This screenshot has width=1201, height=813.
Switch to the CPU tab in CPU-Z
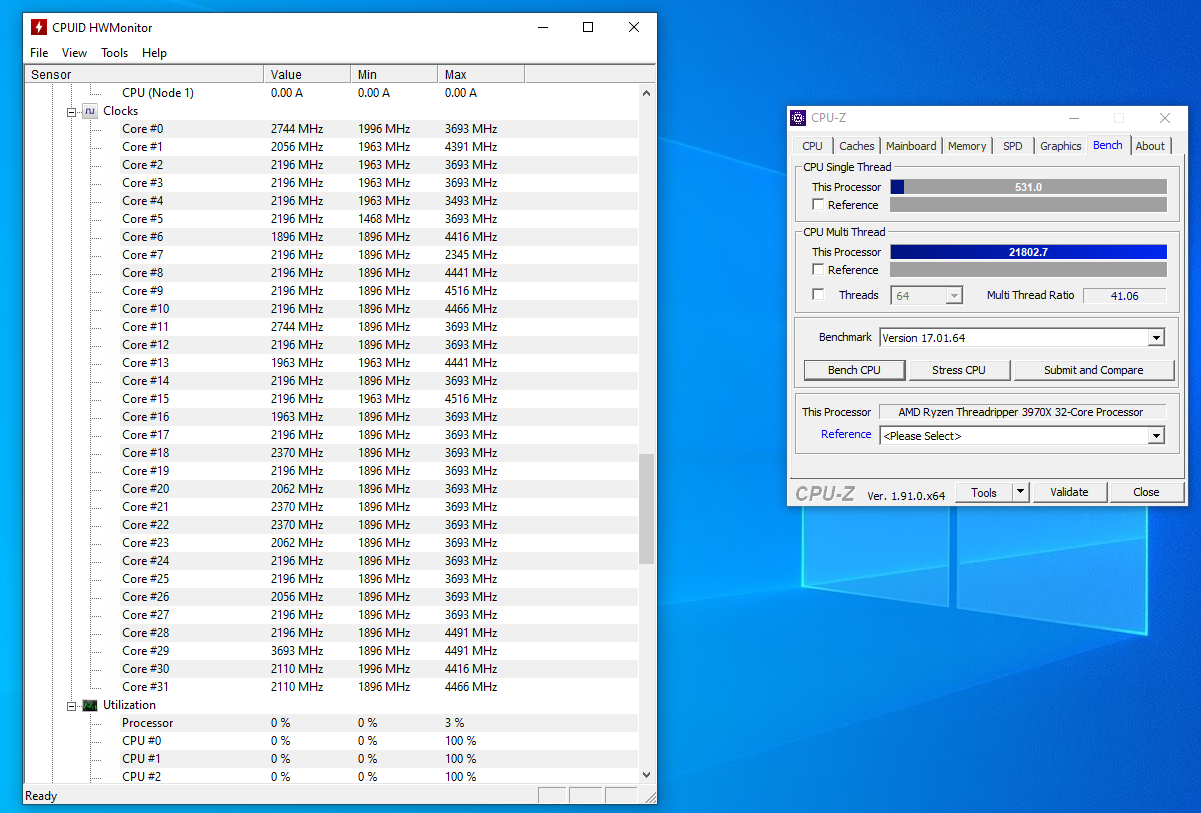[813, 146]
